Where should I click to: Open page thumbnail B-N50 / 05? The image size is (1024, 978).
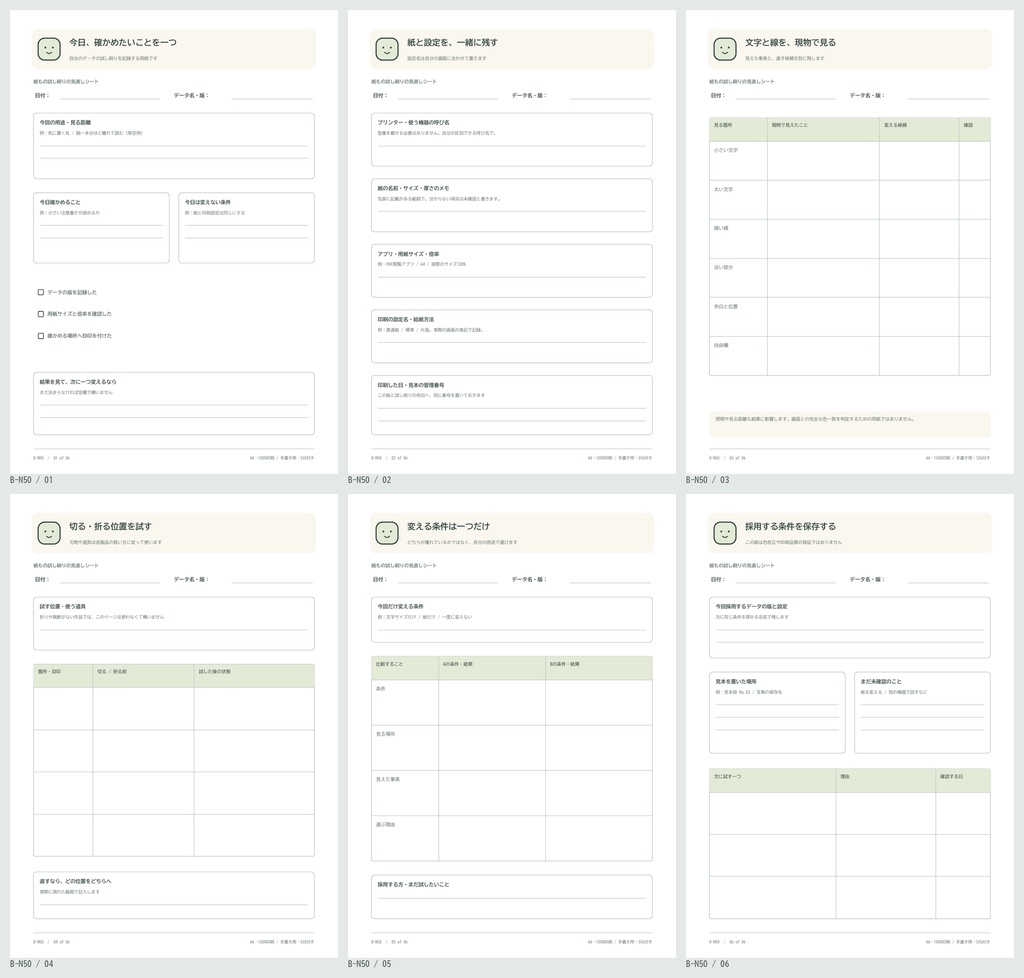click(x=511, y=725)
